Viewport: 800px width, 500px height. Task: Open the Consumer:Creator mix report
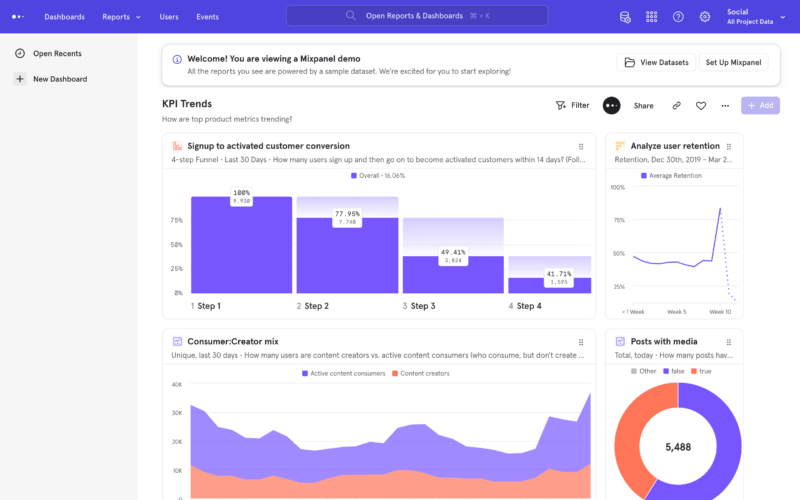233,341
